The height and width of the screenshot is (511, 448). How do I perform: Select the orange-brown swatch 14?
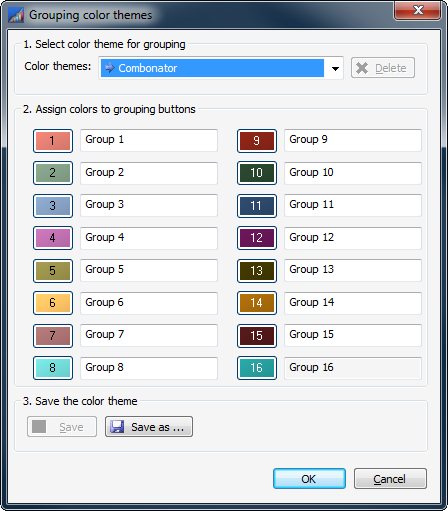pos(257,303)
